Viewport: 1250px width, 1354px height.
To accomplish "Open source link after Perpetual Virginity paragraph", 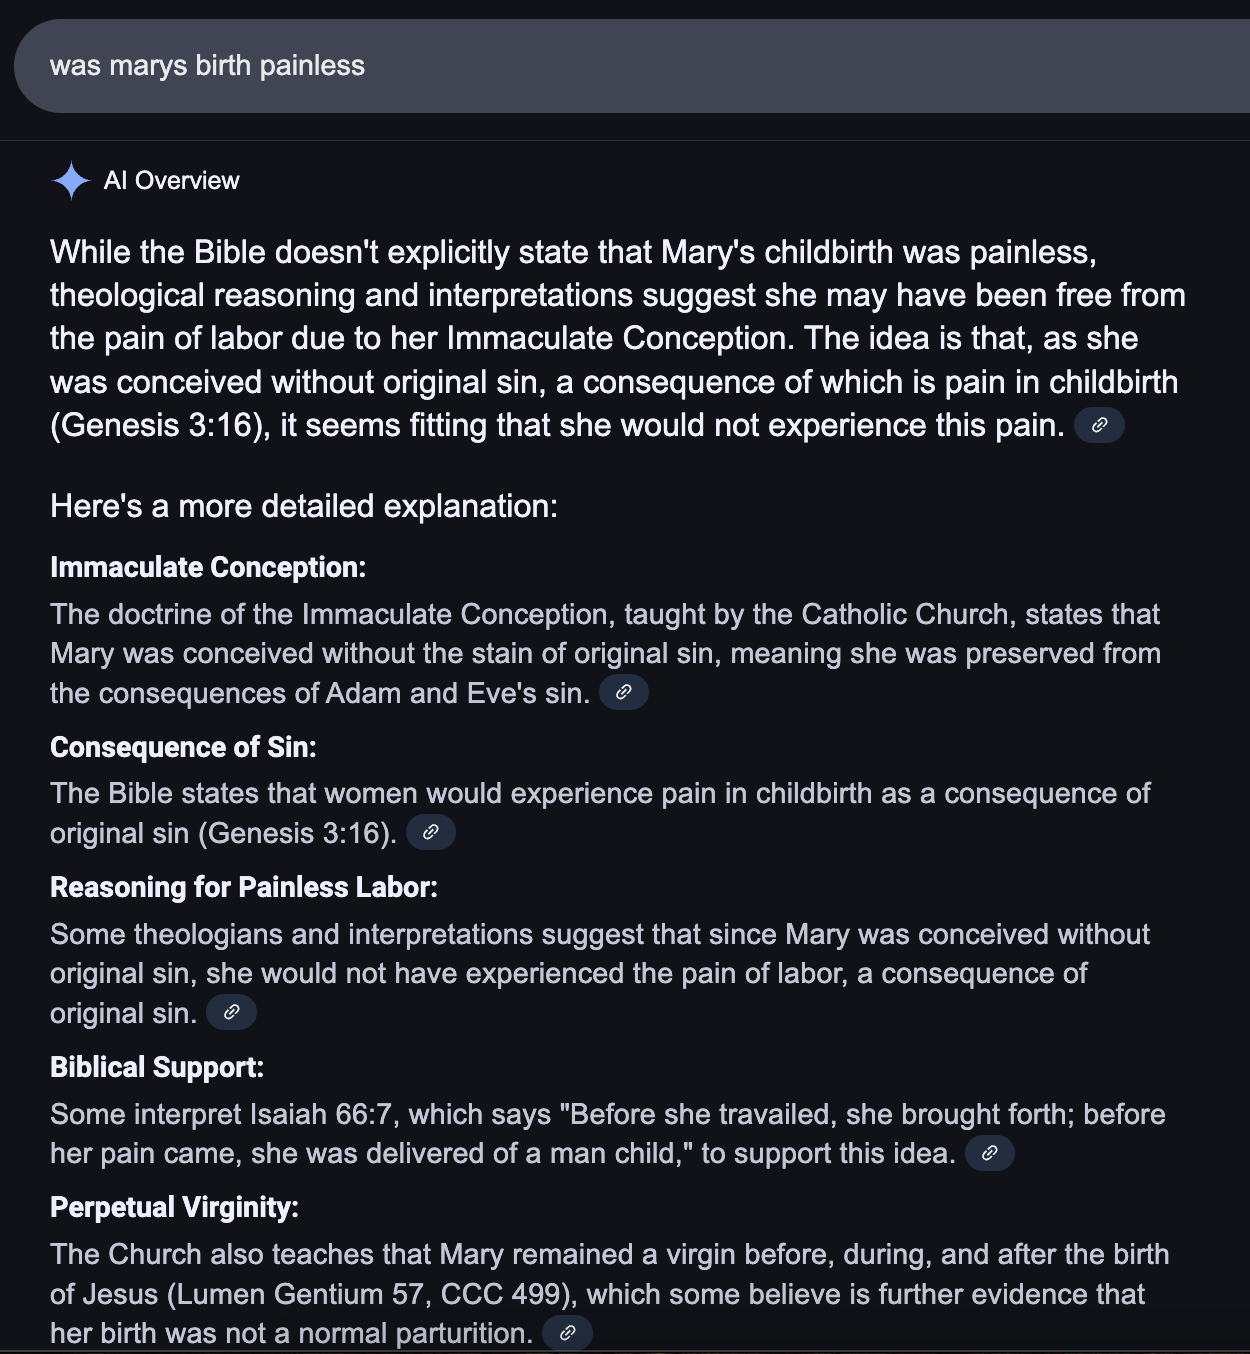I will tap(567, 1333).
